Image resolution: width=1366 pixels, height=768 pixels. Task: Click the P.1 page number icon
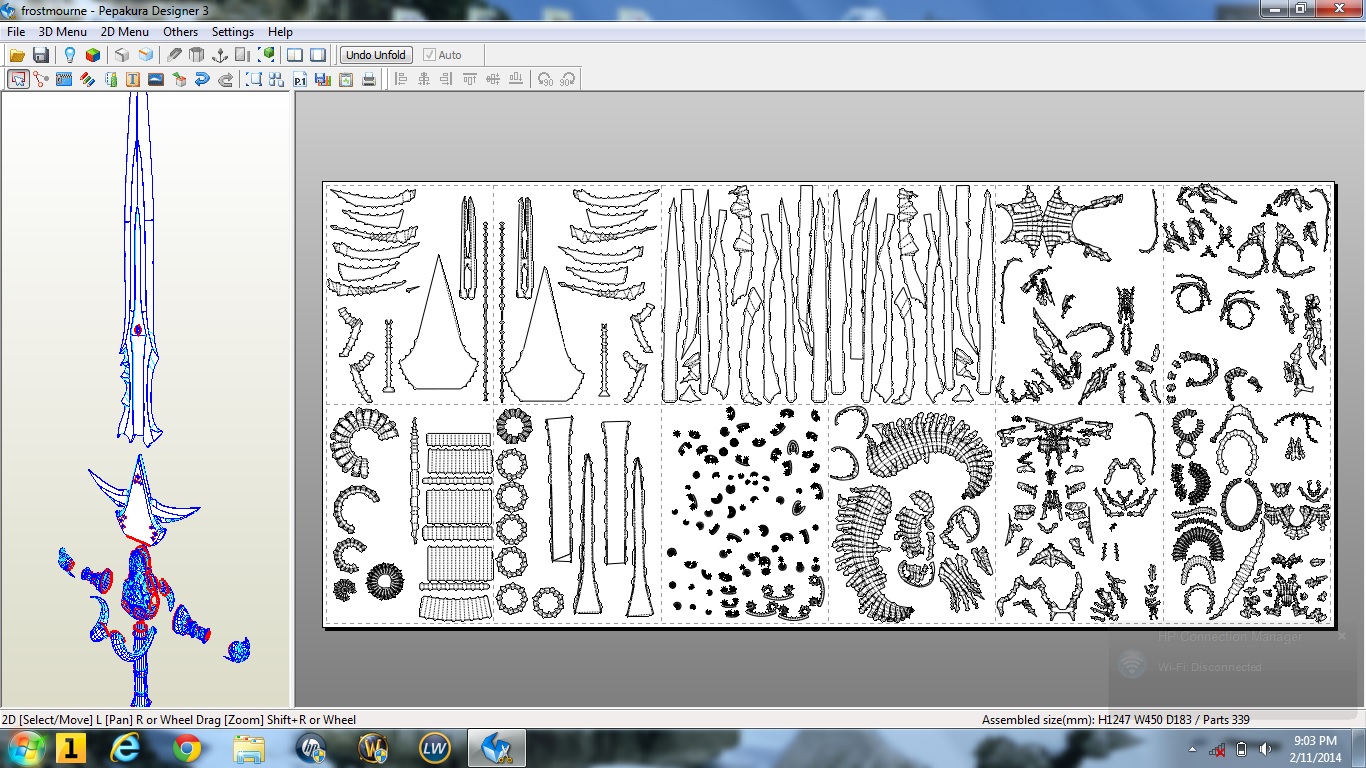300,79
